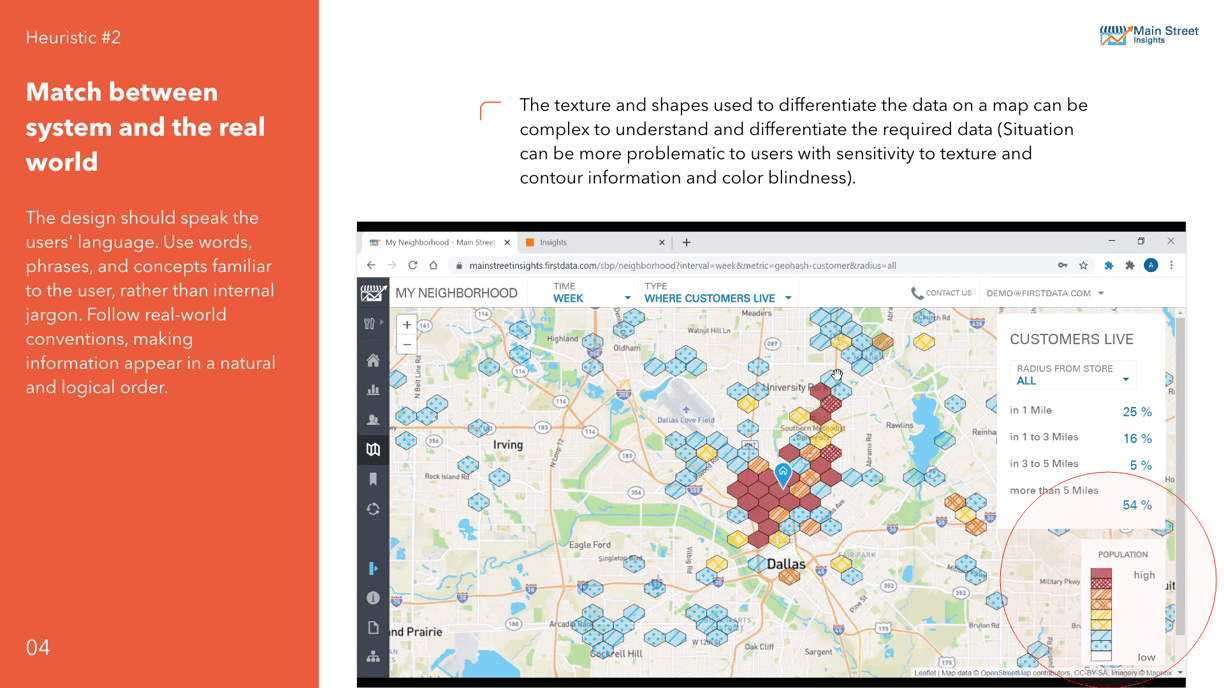Screen dimensions: 1224x688
Task: Open the Radius From Store dropdown
Action: click(1072, 375)
